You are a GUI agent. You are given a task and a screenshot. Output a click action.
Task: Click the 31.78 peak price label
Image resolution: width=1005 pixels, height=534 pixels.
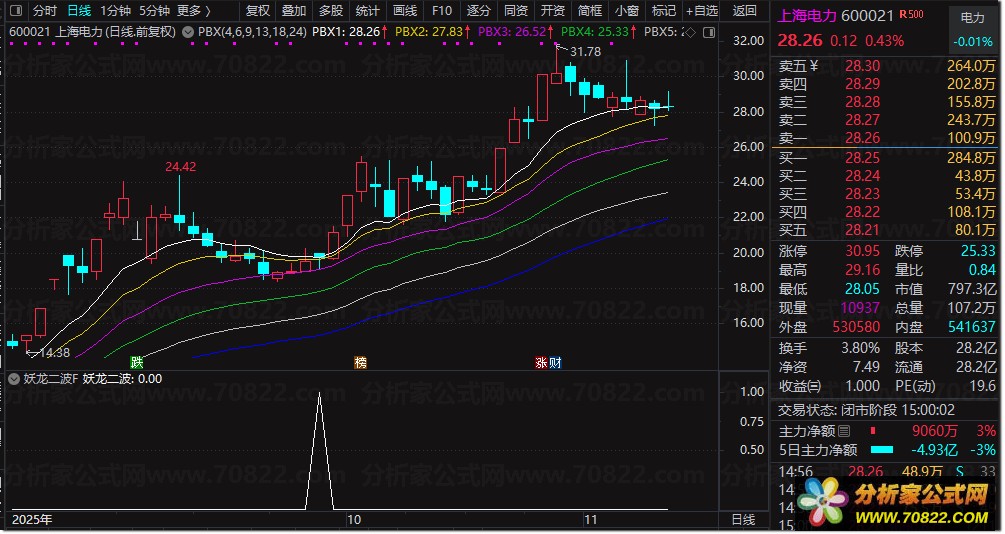coord(585,52)
